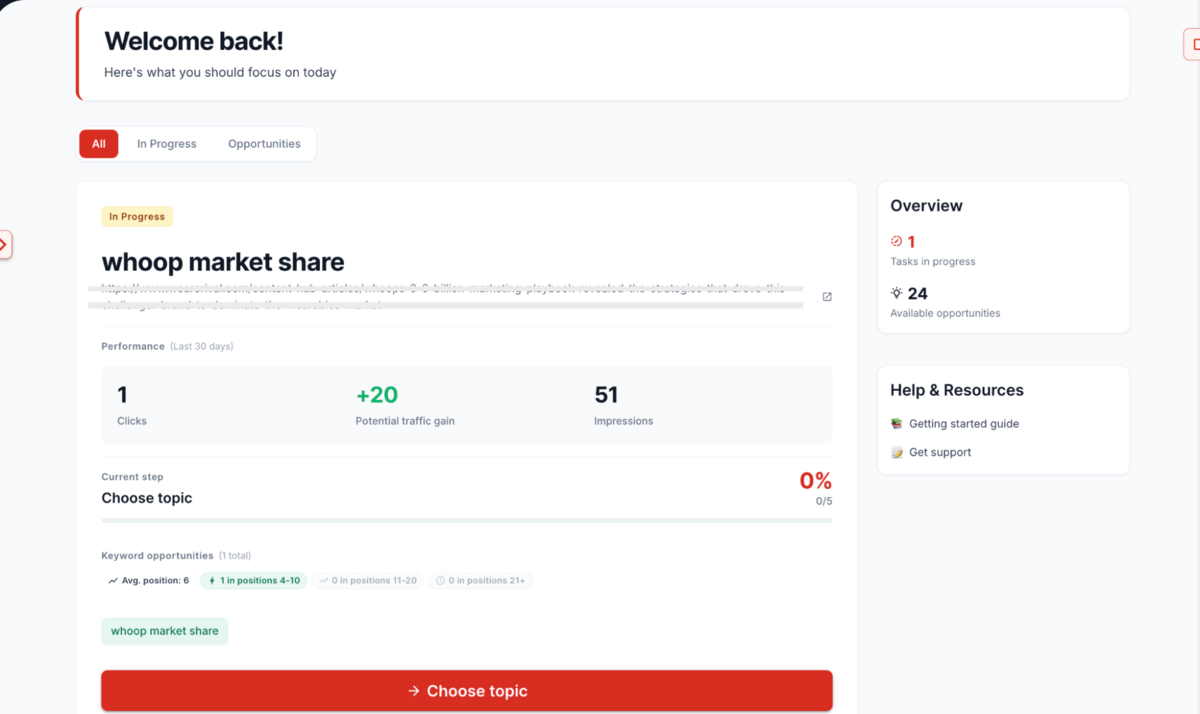
Task: Open the red panel tab at right edge
Action: (x=1192, y=44)
